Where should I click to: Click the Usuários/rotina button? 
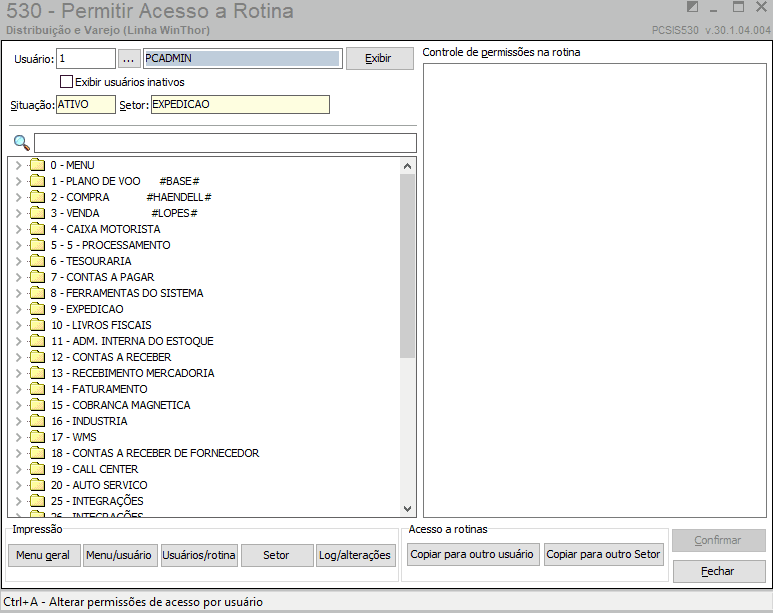199,555
